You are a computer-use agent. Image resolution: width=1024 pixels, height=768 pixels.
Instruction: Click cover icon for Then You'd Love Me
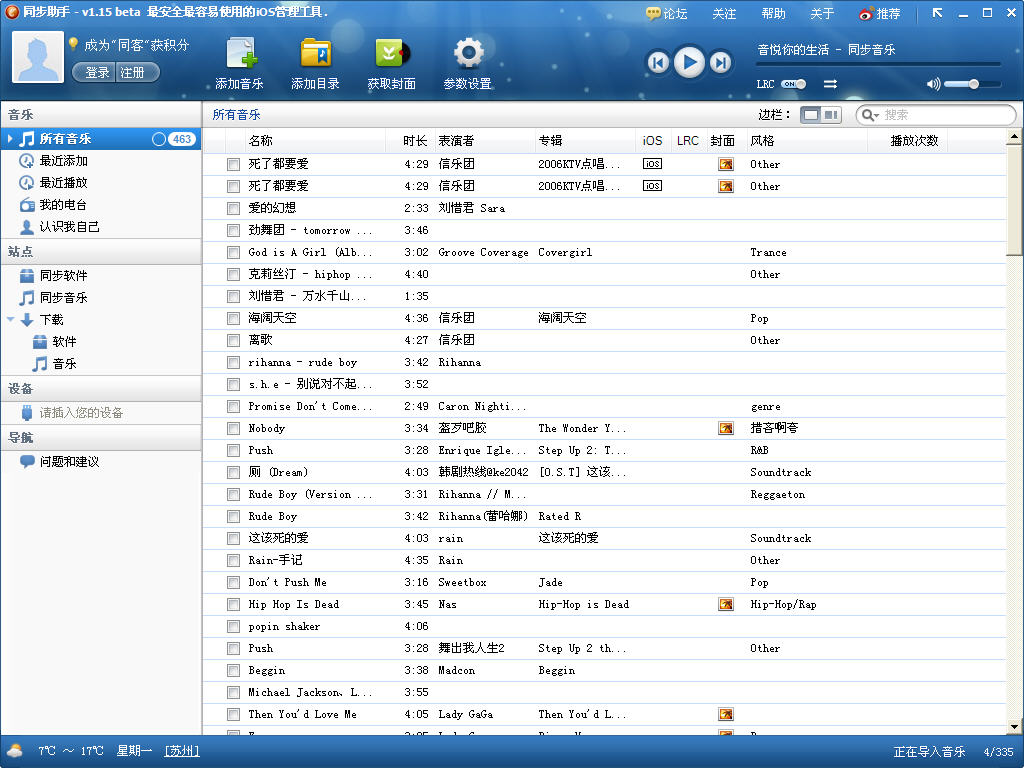click(x=726, y=714)
